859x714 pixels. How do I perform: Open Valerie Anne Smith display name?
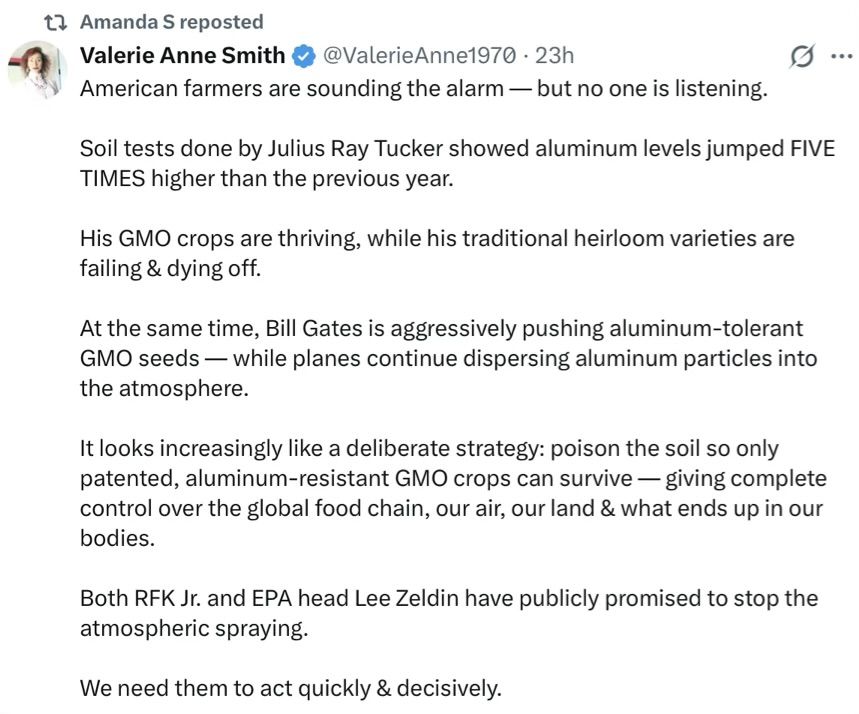point(182,55)
